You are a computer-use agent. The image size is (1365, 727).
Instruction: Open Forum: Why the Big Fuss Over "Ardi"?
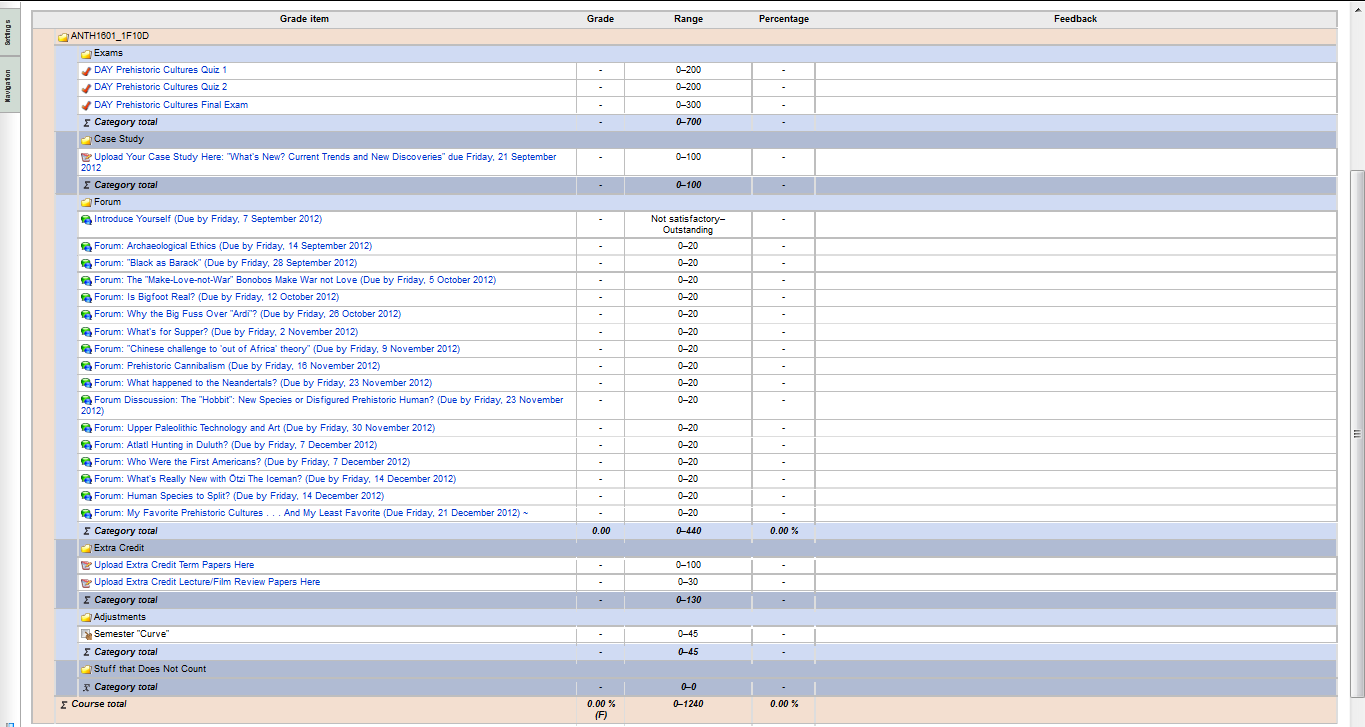point(247,314)
